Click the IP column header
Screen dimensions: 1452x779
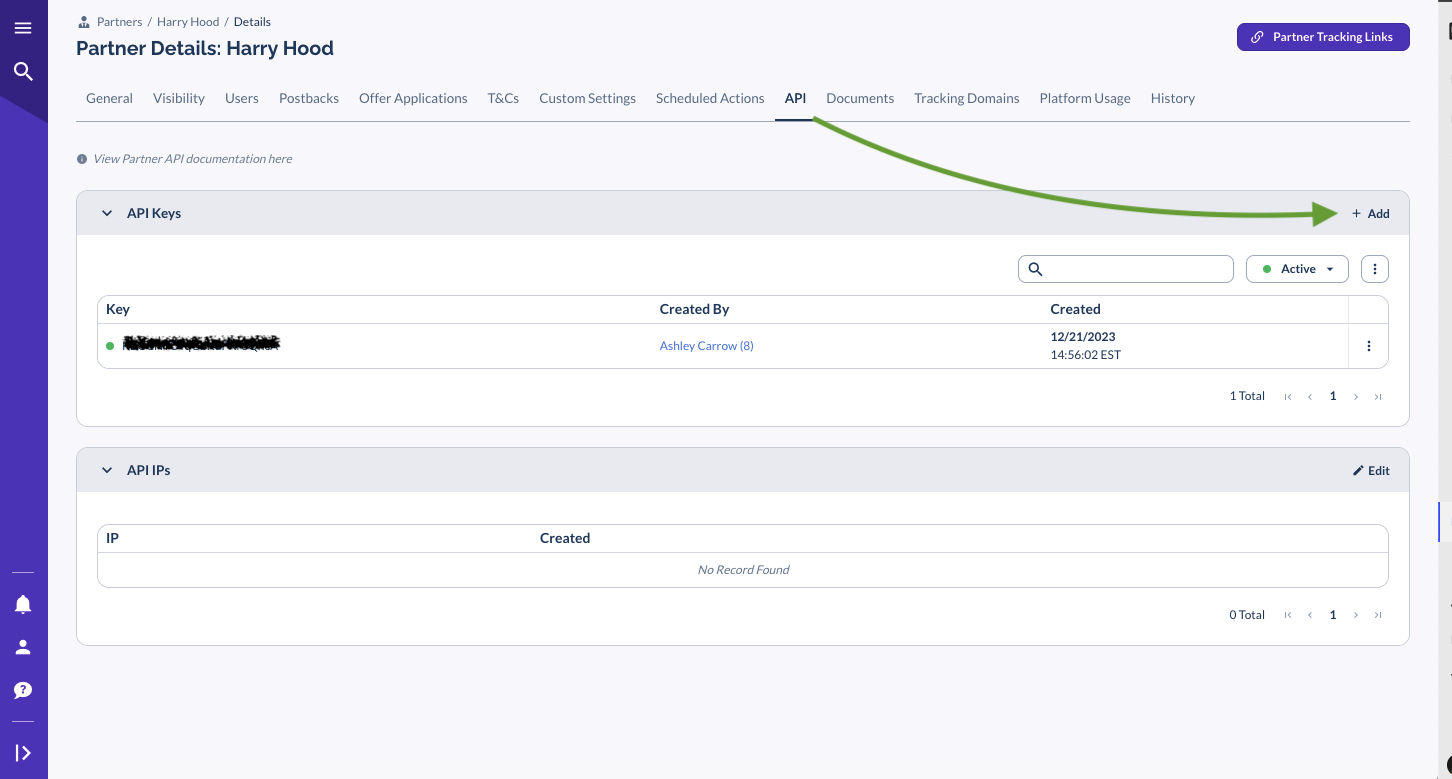(x=112, y=538)
